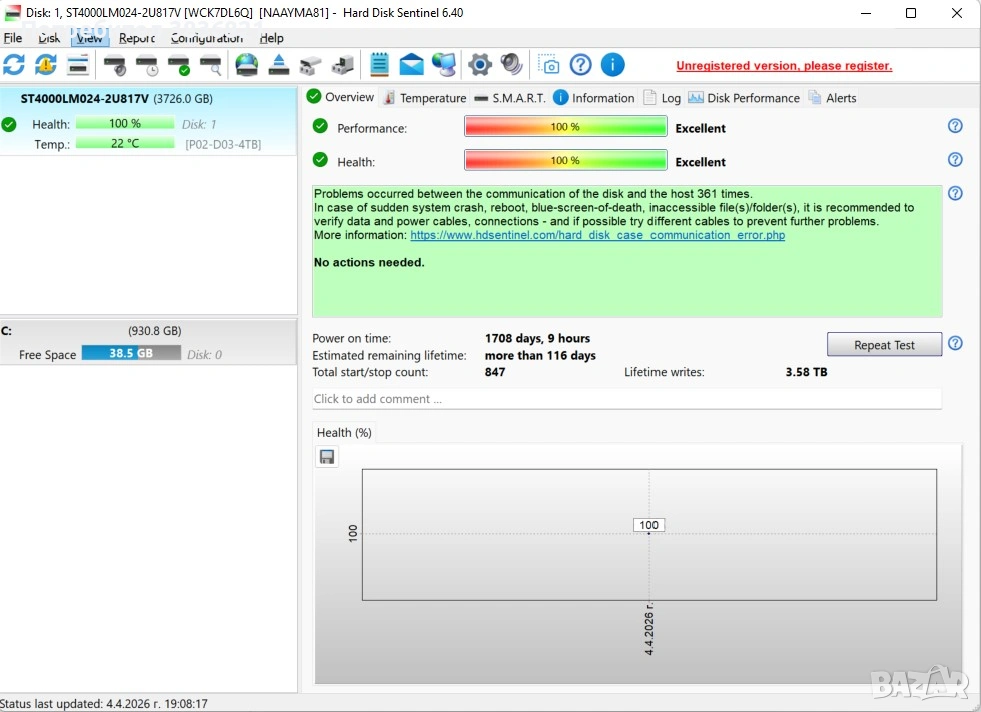The height and width of the screenshot is (712, 981).
Task: Open the hdsentinel.com communication error link
Action: 597,235
